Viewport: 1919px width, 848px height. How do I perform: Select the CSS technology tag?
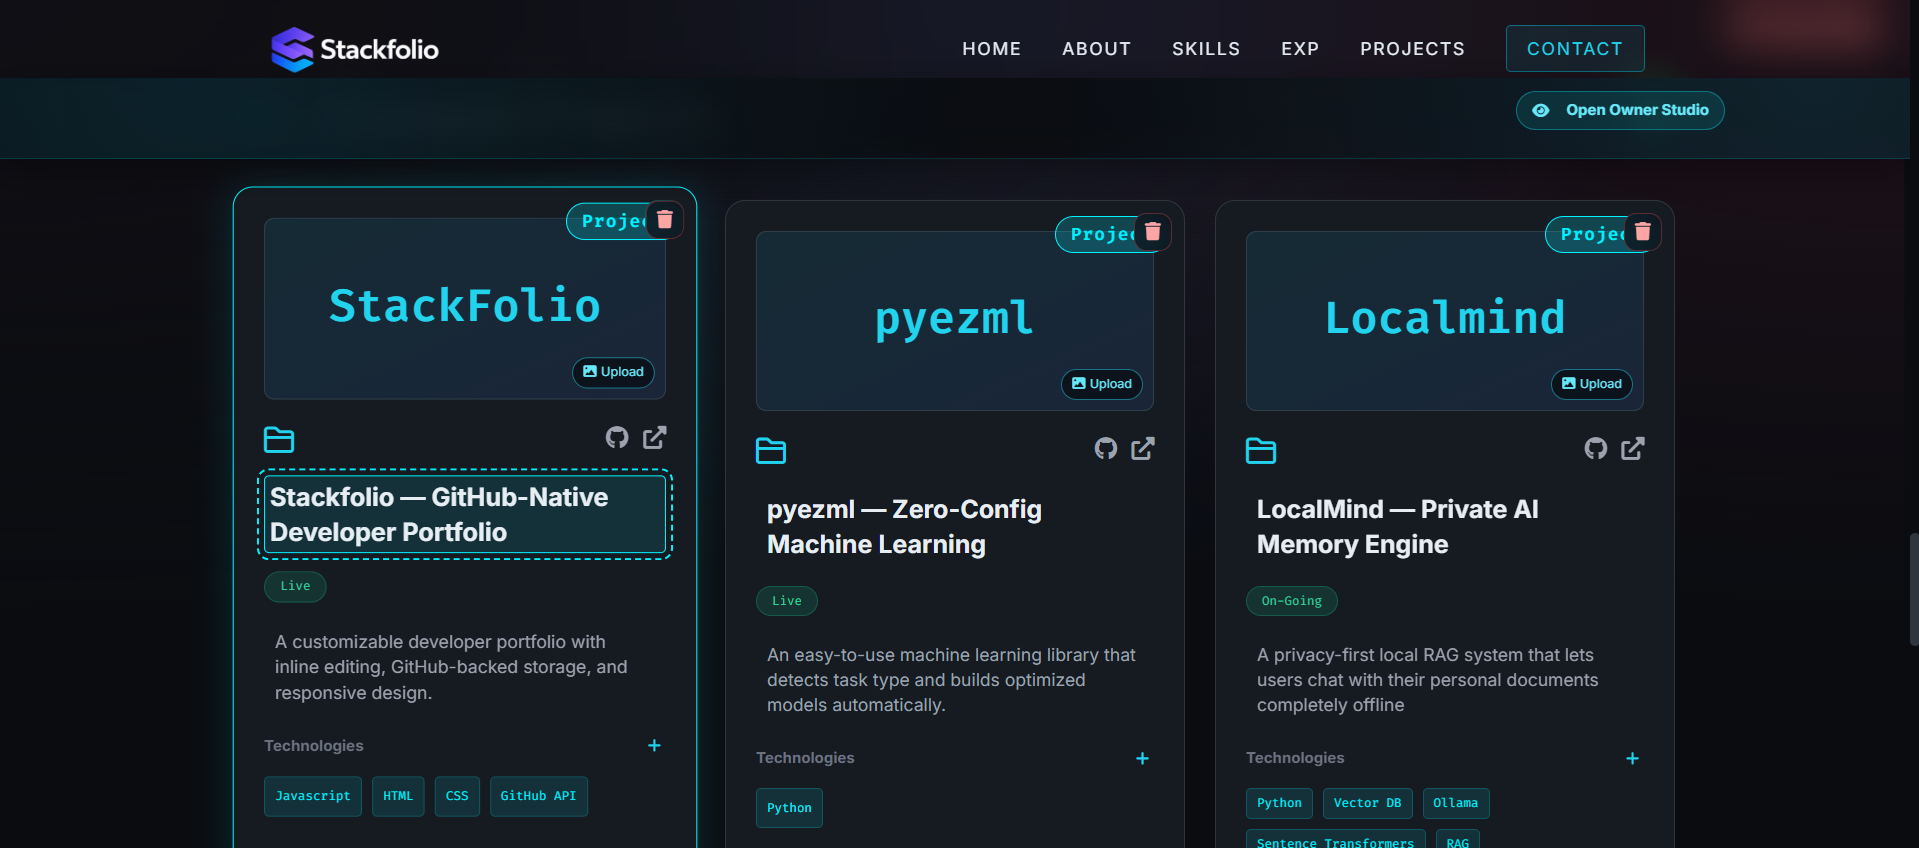pyautogui.click(x=457, y=796)
